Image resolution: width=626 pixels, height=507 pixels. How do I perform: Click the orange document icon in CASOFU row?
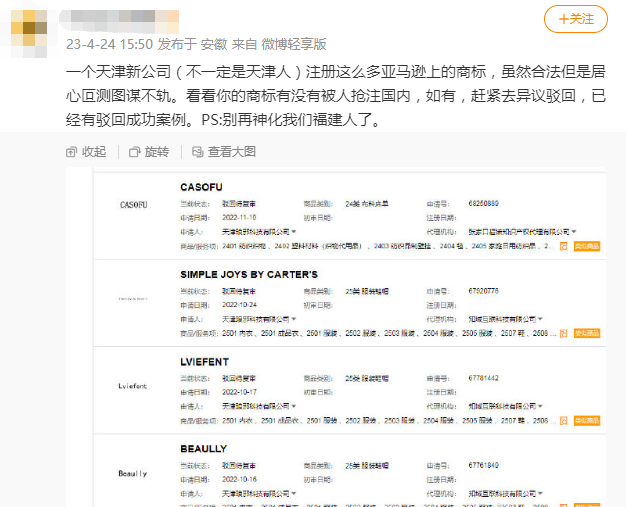pos(563,246)
